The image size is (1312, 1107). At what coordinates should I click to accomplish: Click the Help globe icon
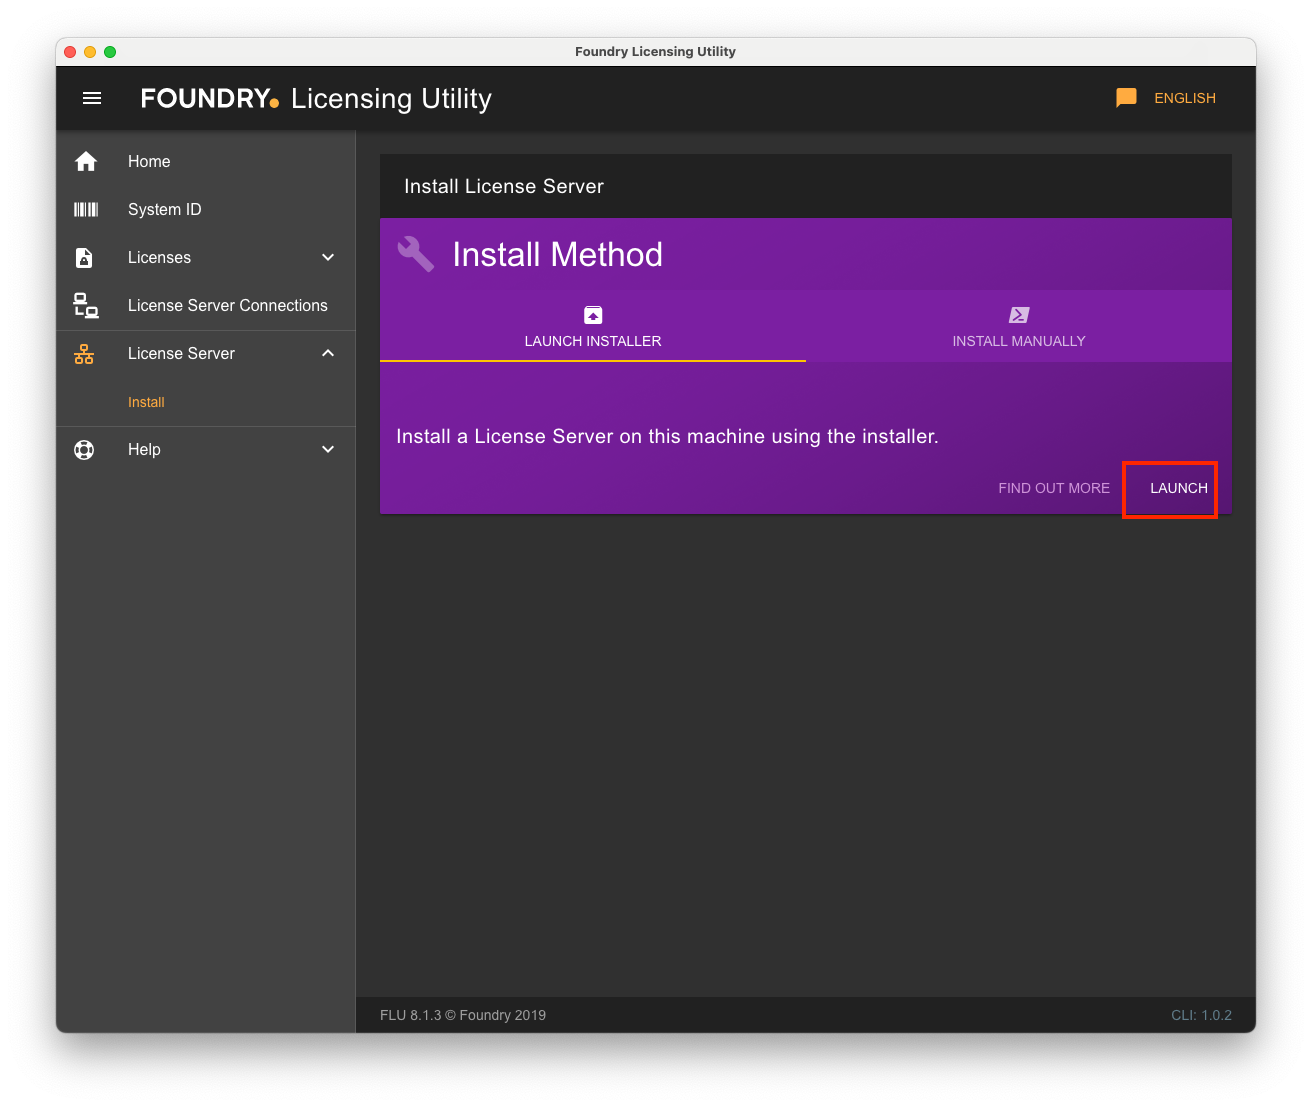(85, 449)
